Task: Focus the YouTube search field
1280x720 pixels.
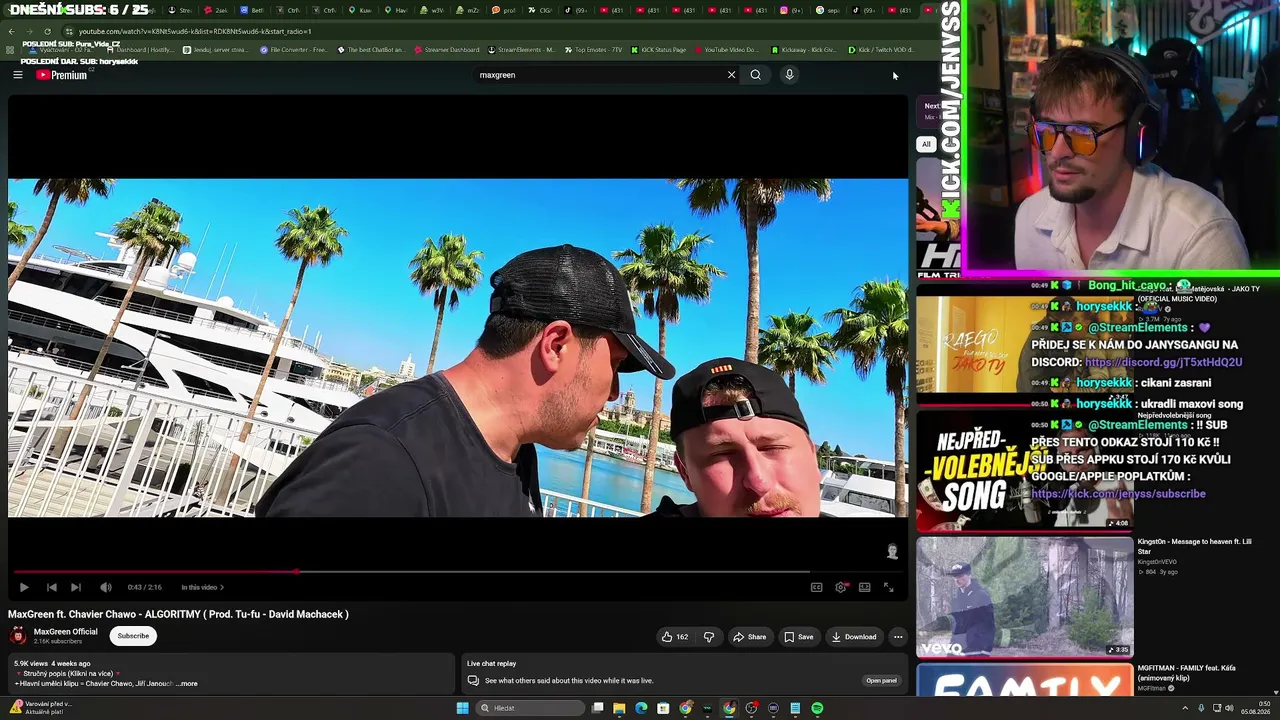Action: (x=600, y=75)
